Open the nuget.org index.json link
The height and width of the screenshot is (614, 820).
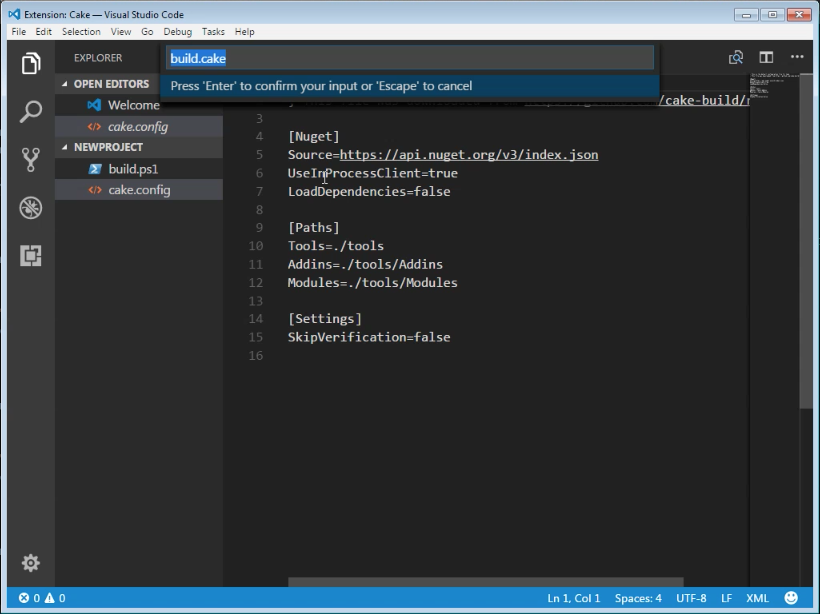tap(469, 155)
